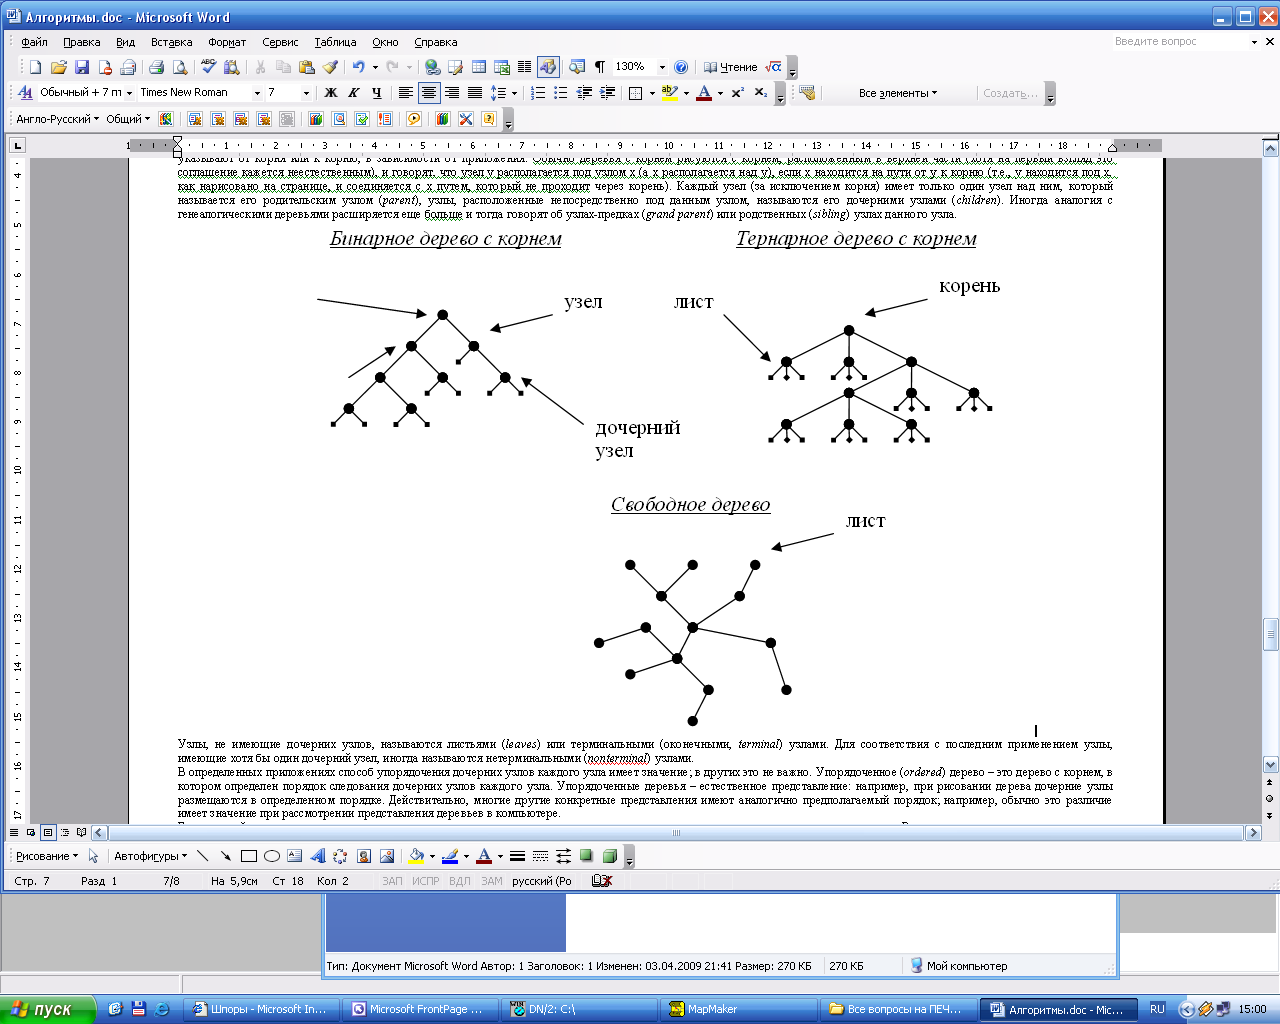Activate the format painter brush

point(330,67)
